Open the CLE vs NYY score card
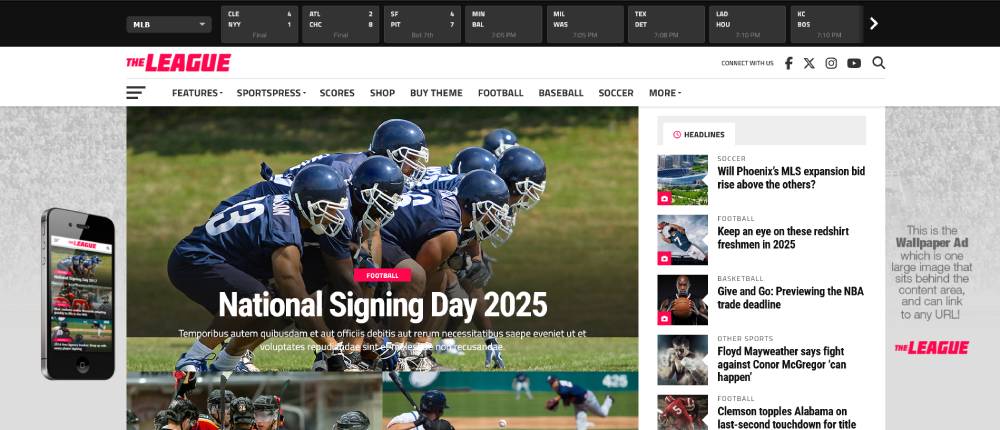 260,24
